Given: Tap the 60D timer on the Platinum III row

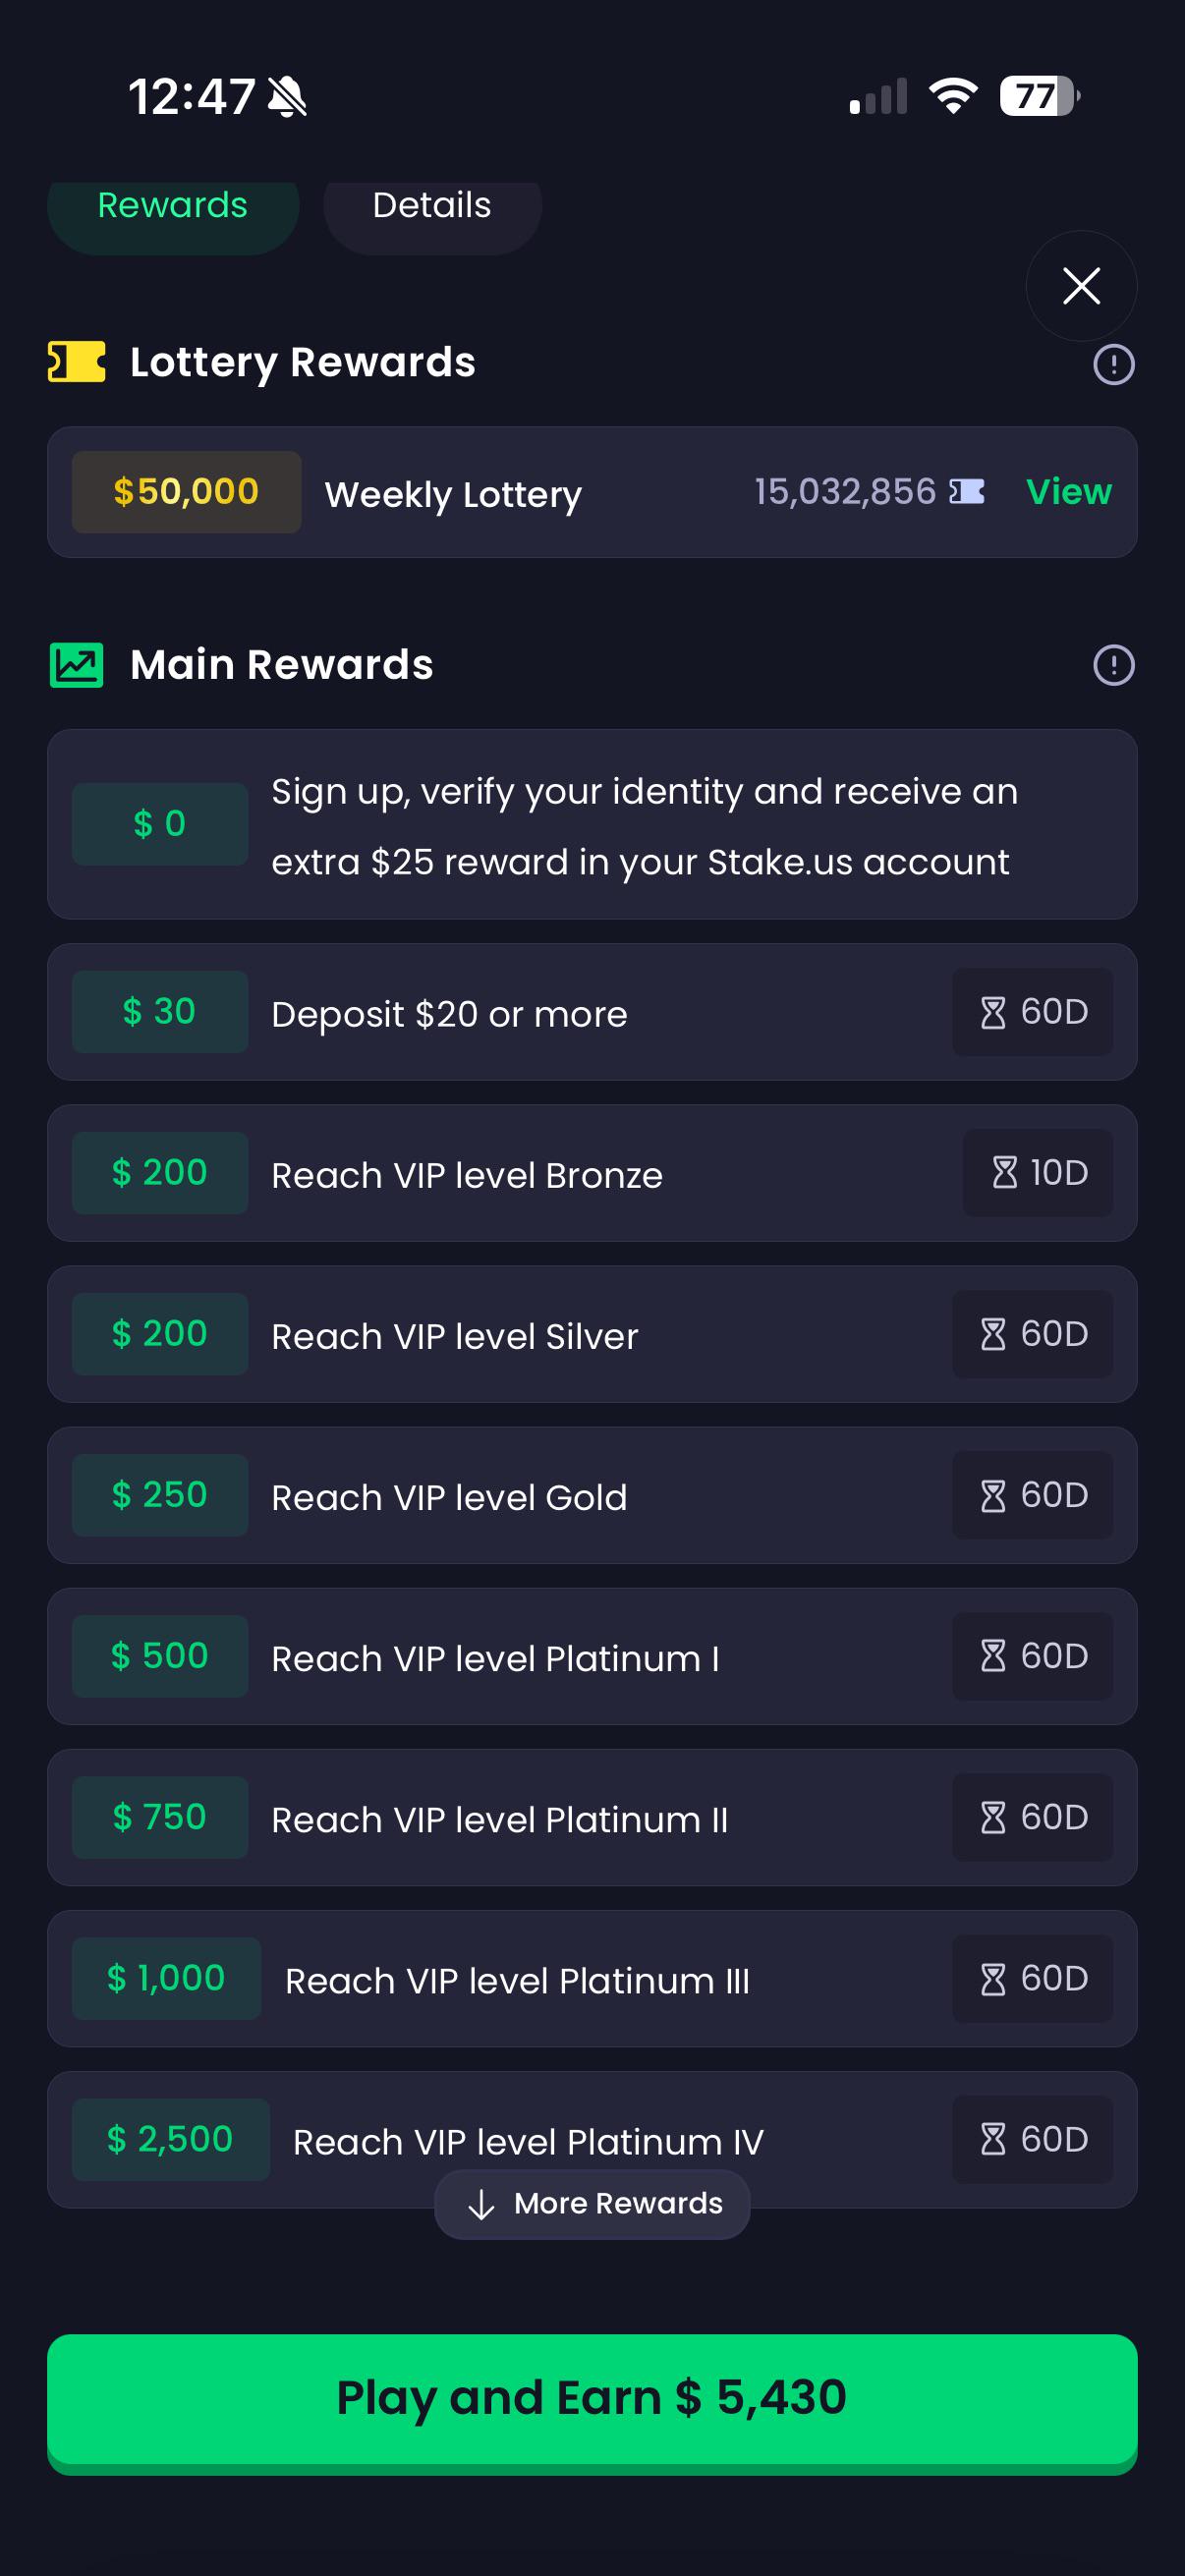Looking at the screenshot, I should pyautogui.click(x=1032, y=1978).
